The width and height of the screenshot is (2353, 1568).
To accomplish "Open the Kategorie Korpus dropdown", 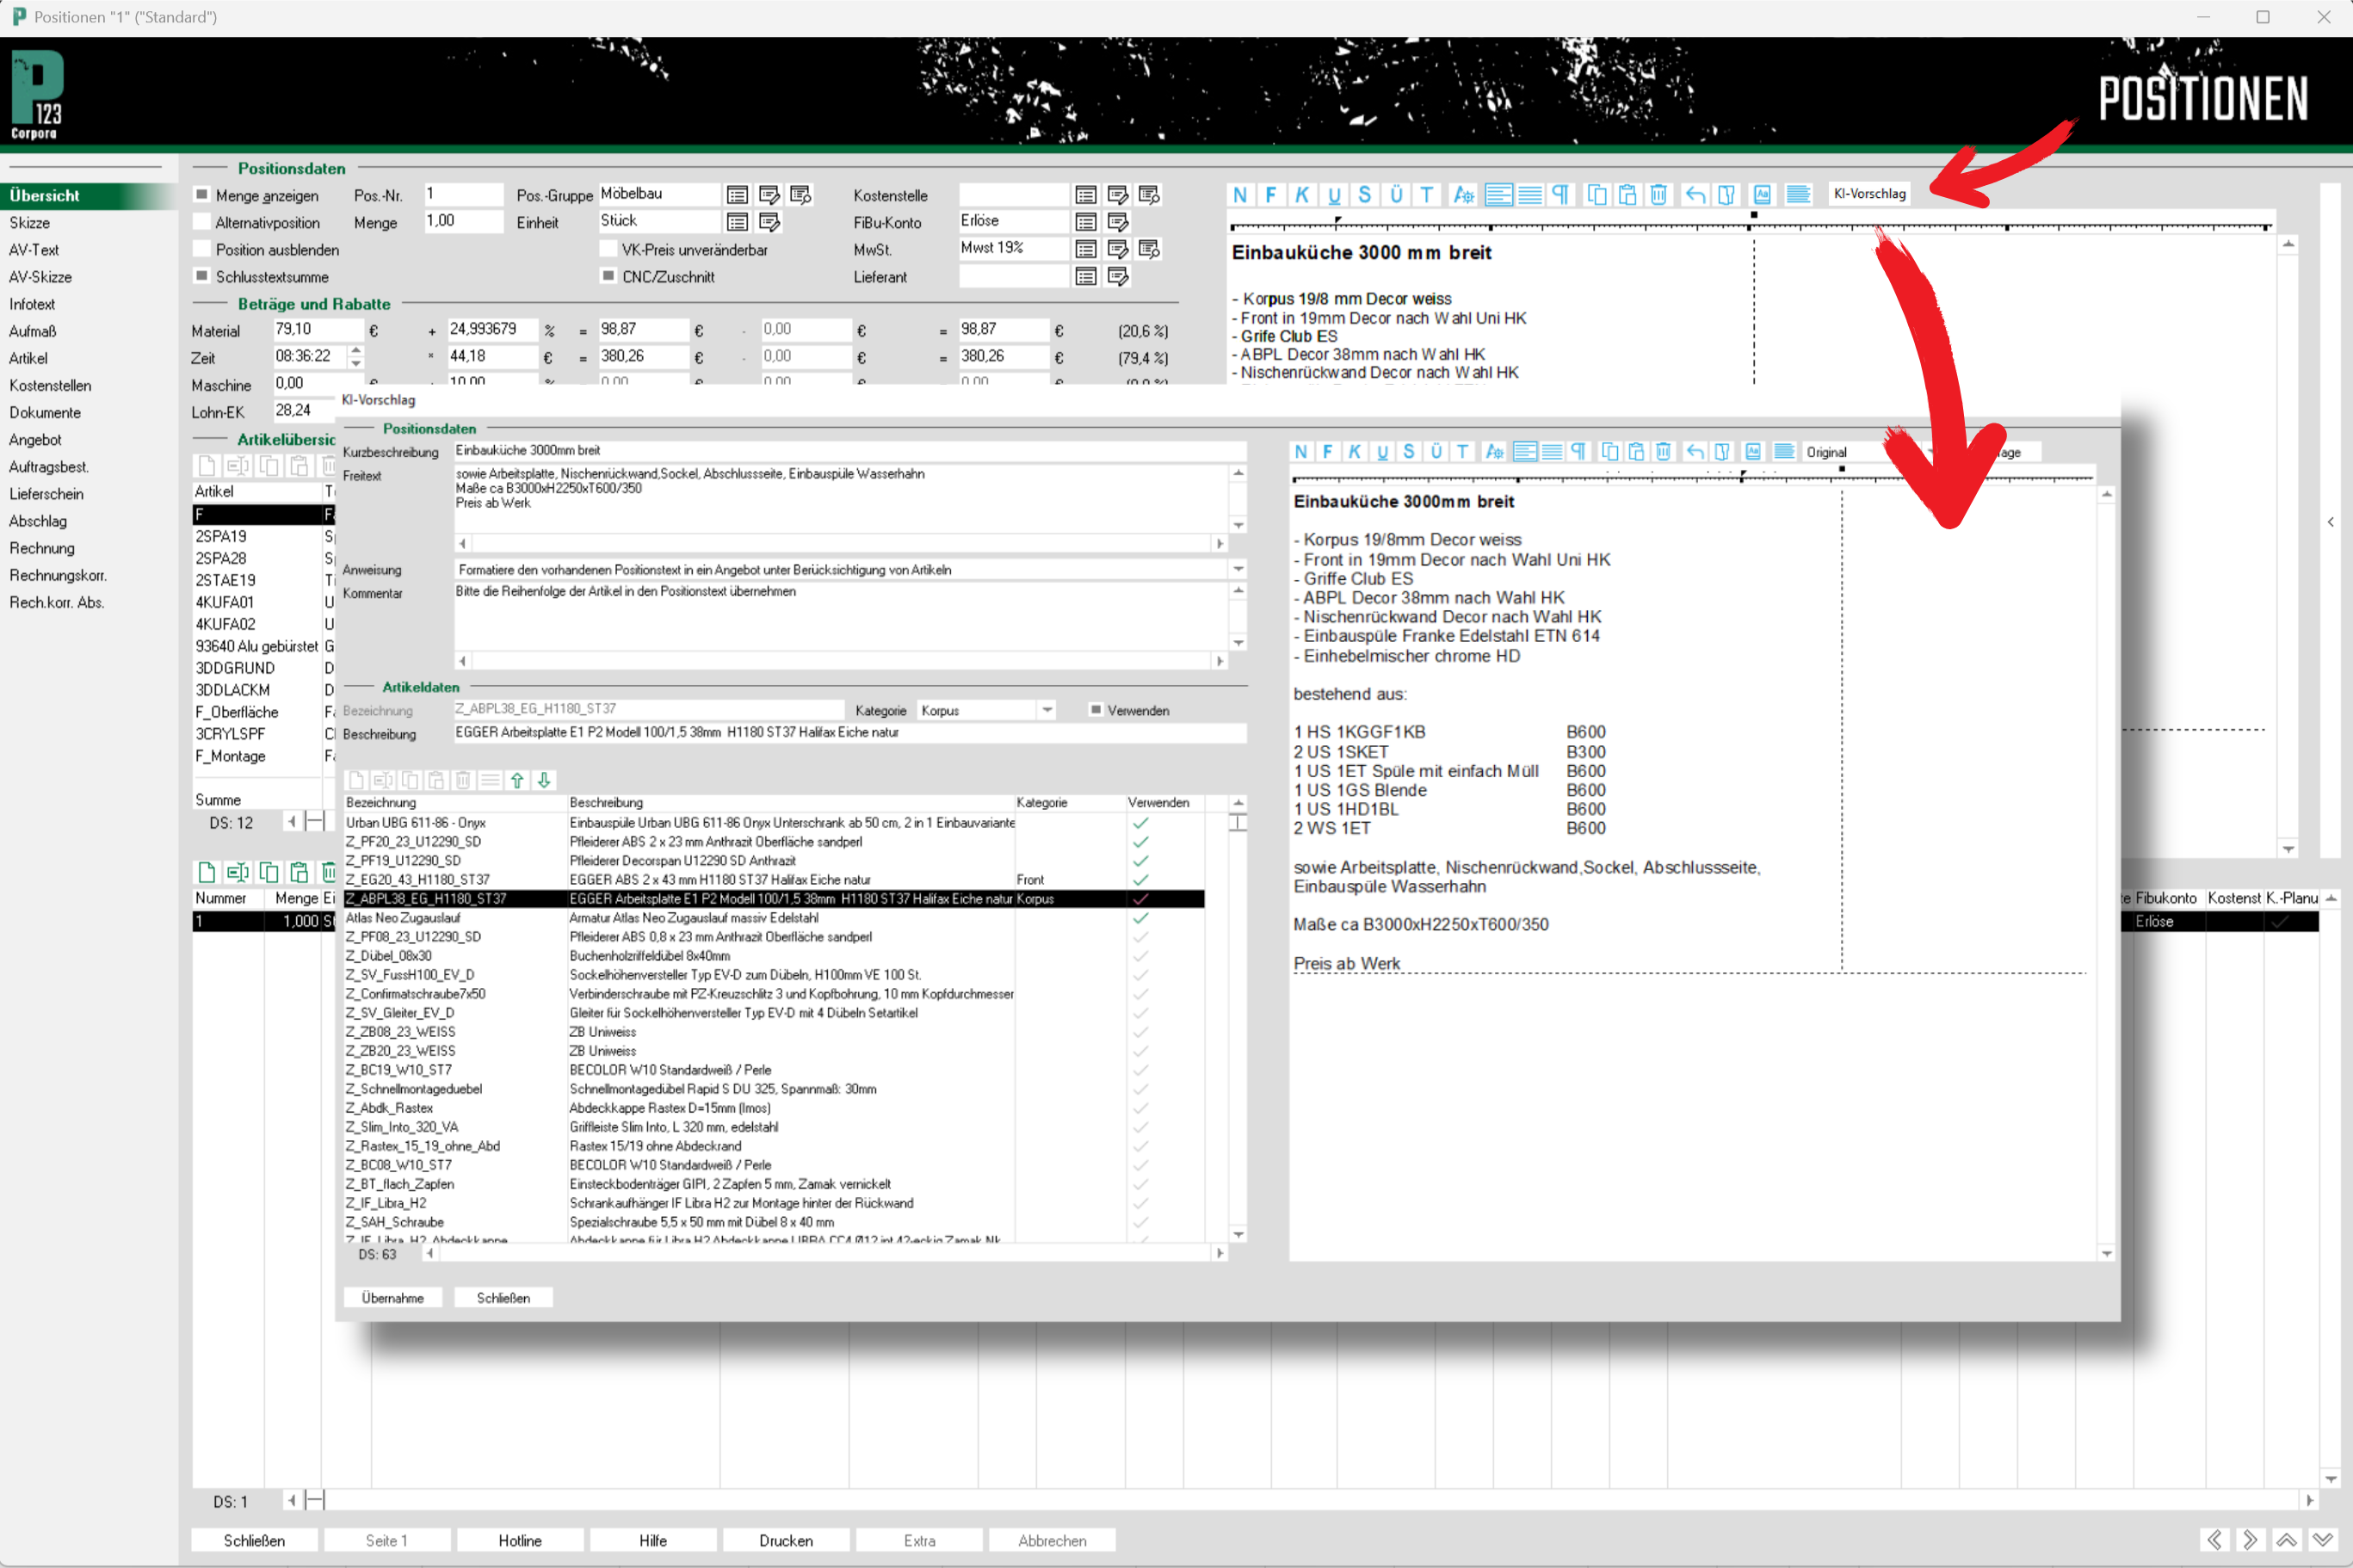I will coord(1047,710).
